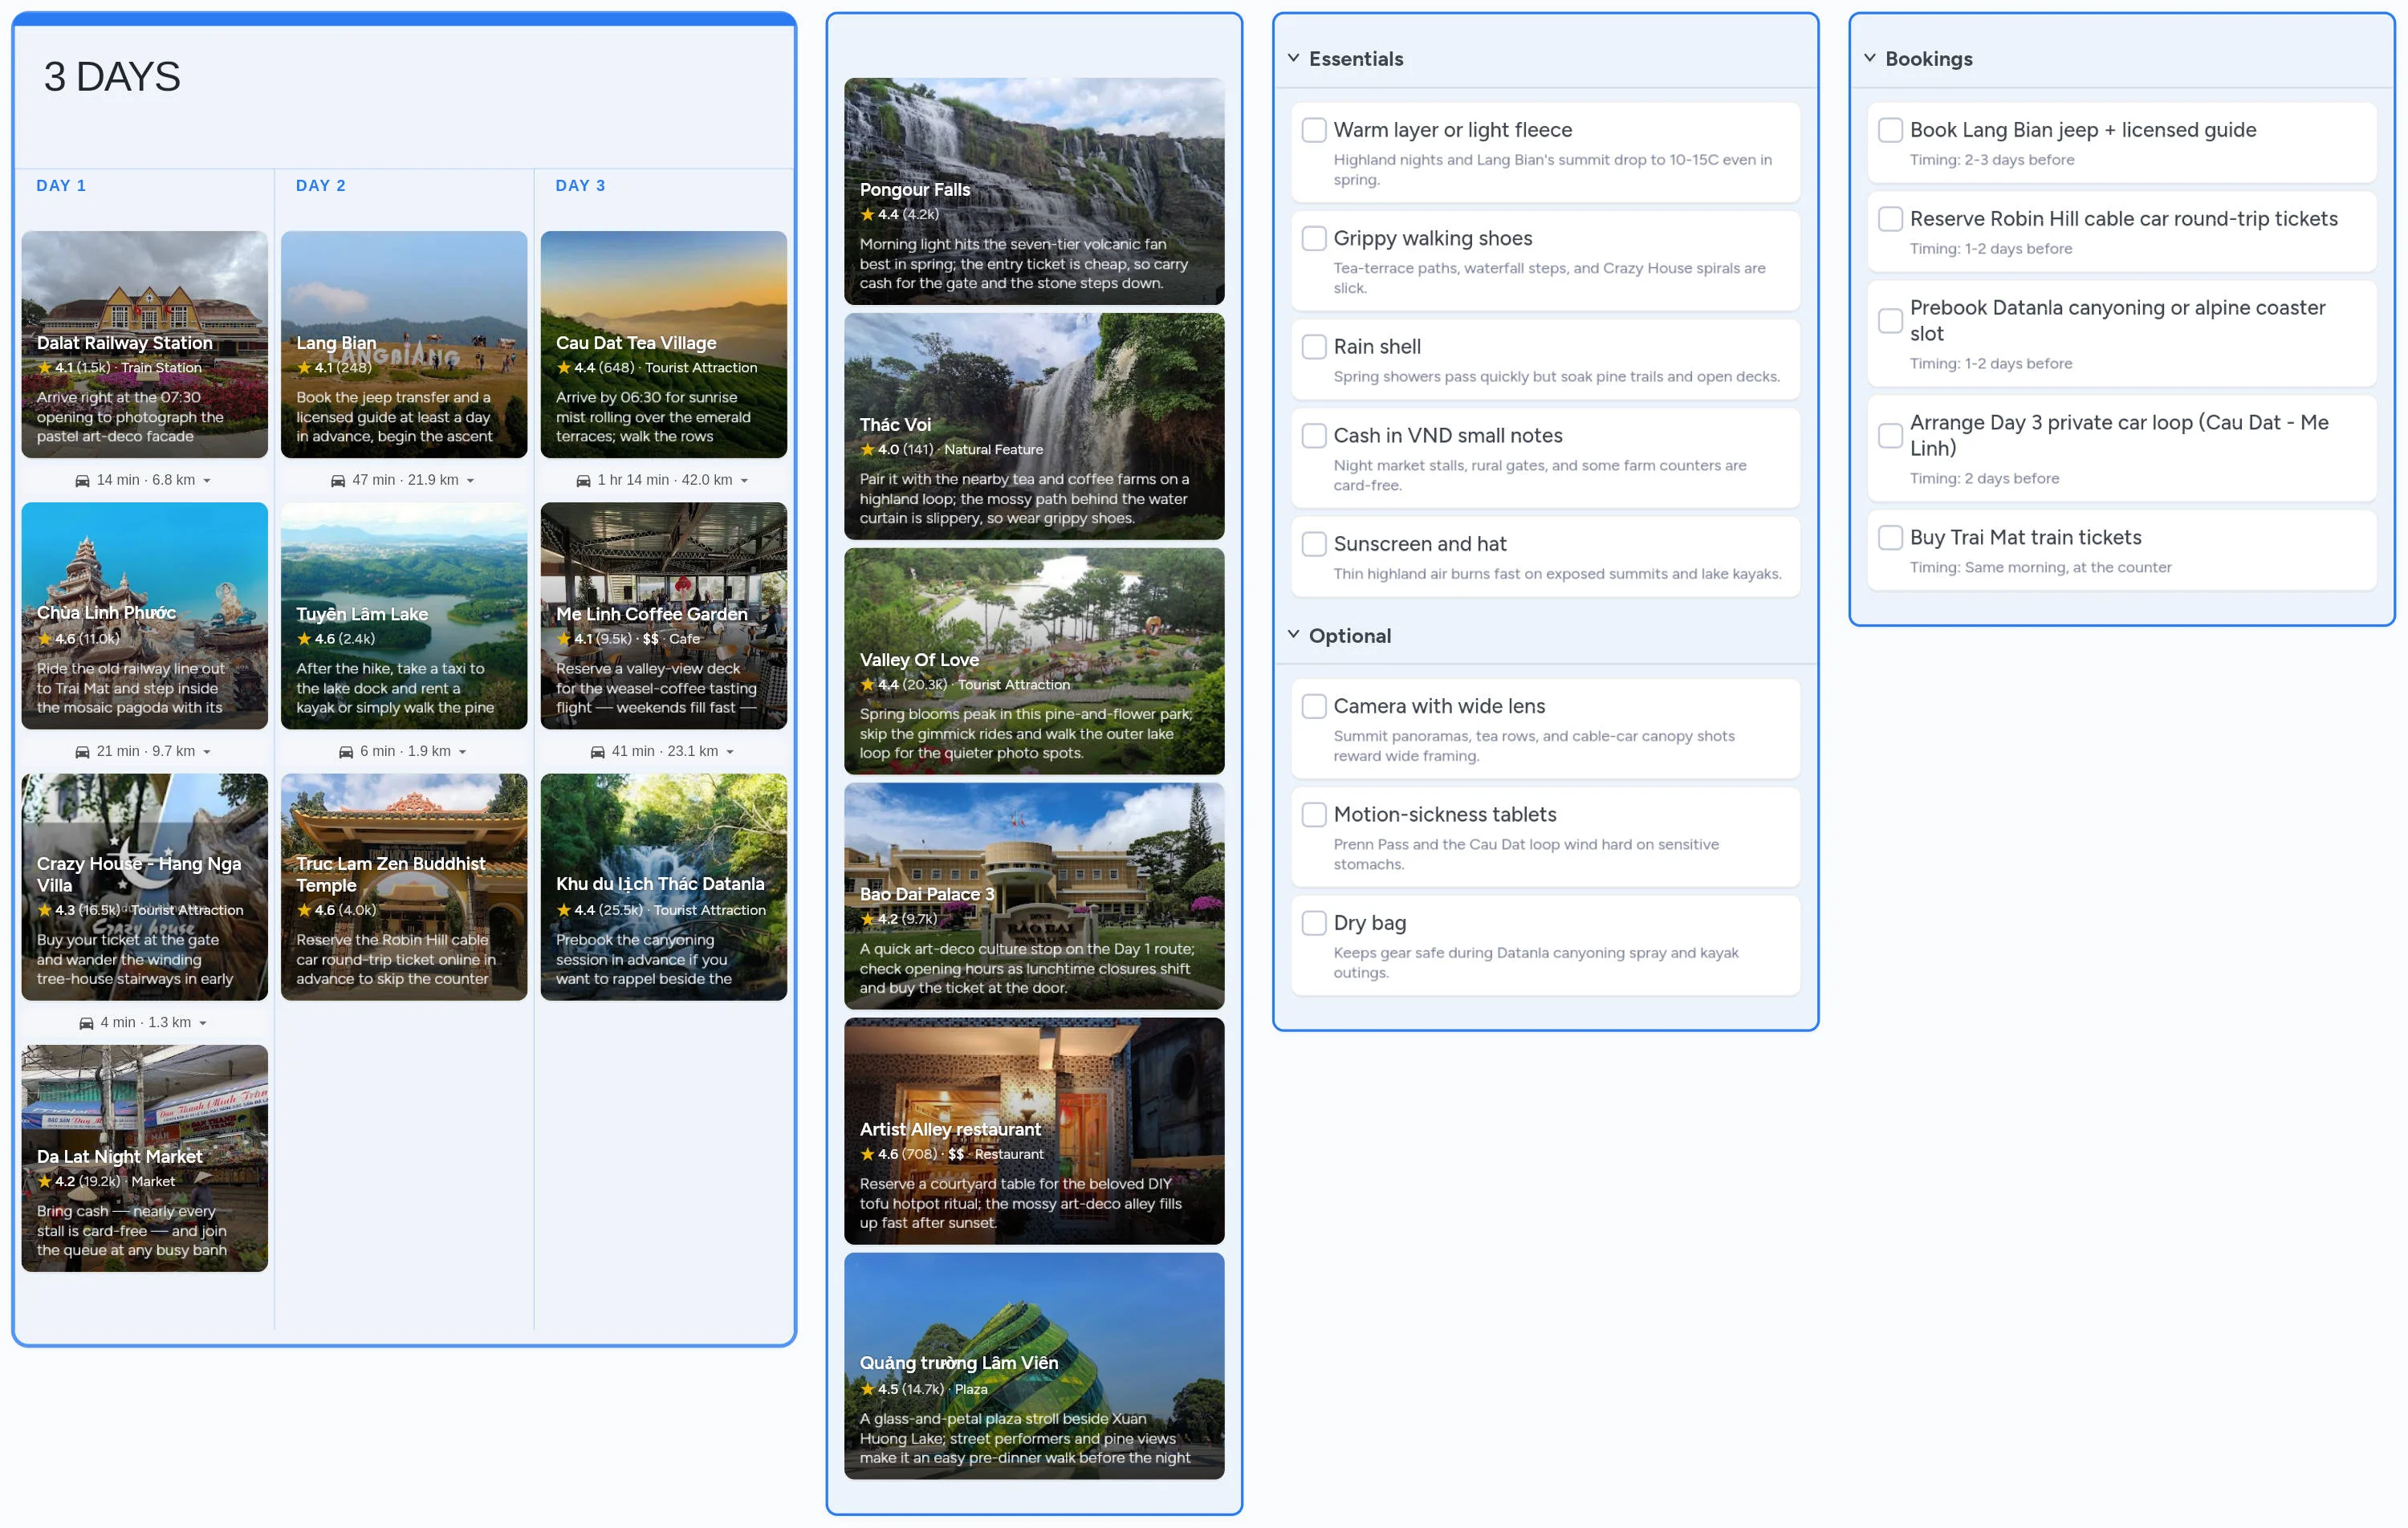The width and height of the screenshot is (2408, 1528).
Task: Open the Lang Bian card
Action: 404,345
